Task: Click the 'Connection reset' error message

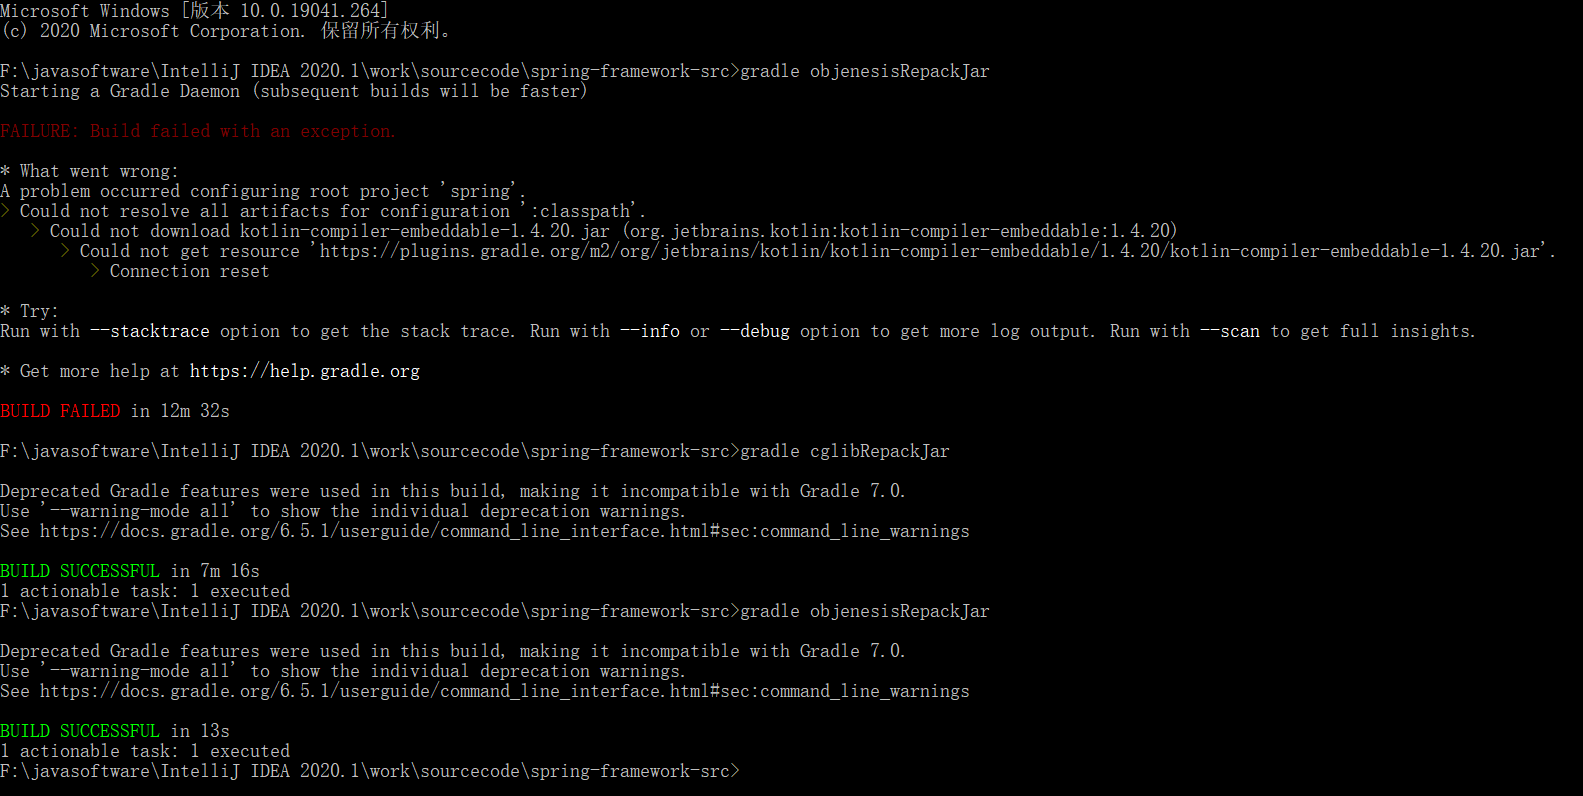Action: pyautogui.click(x=189, y=271)
